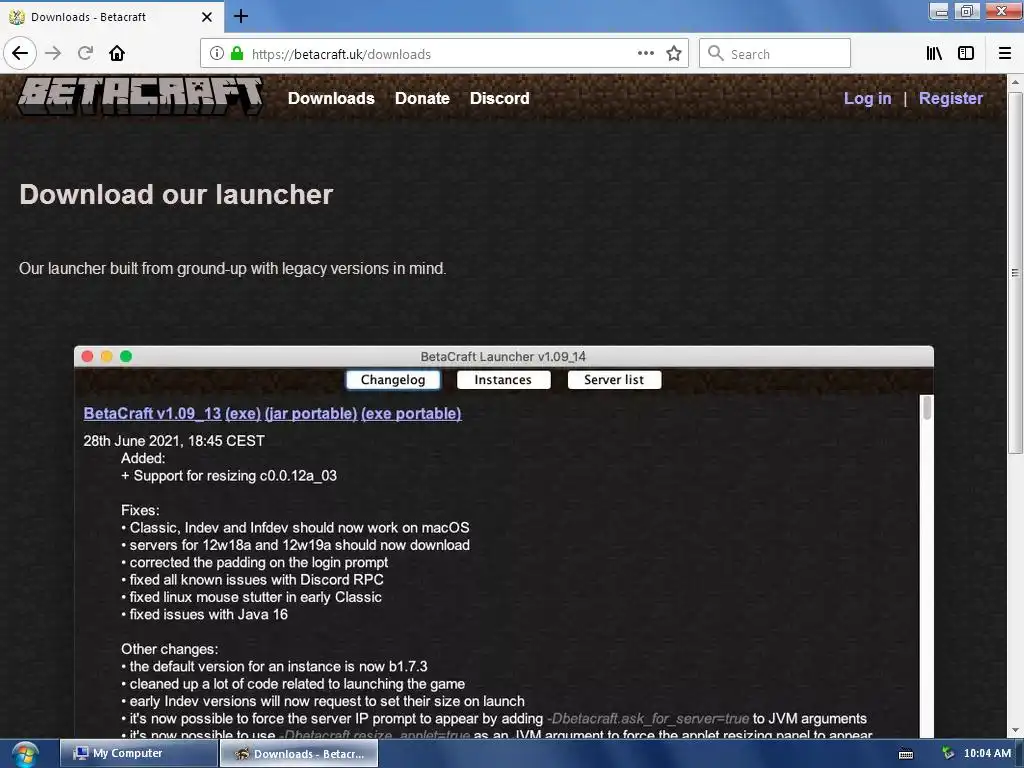Go back using the browser back arrow

(x=20, y=54)
